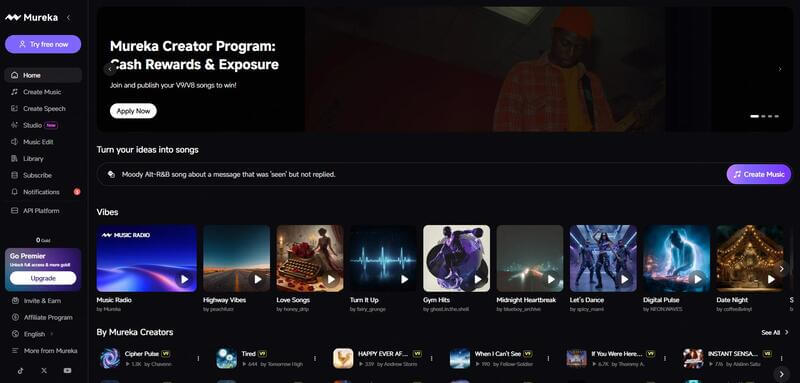Open more options for If You Were Here

[x=665, y=359]
